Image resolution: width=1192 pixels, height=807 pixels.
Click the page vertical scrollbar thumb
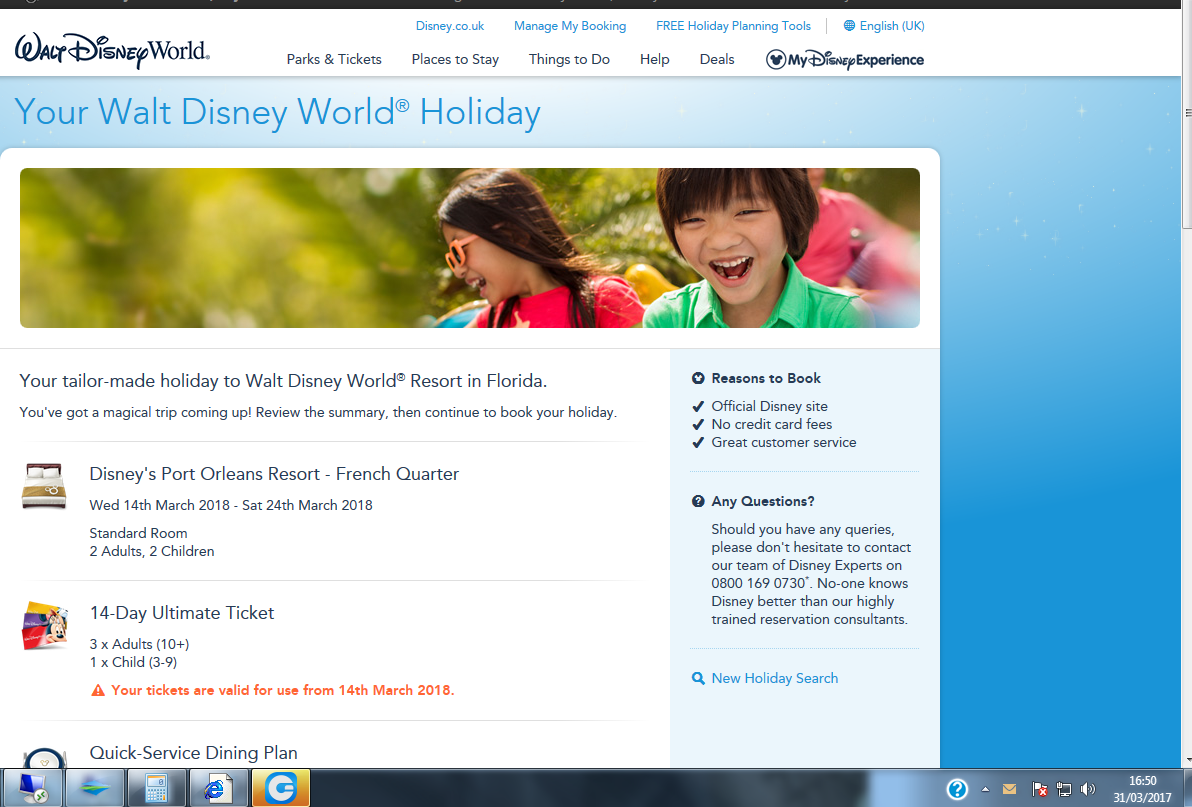pos(1187,113)
